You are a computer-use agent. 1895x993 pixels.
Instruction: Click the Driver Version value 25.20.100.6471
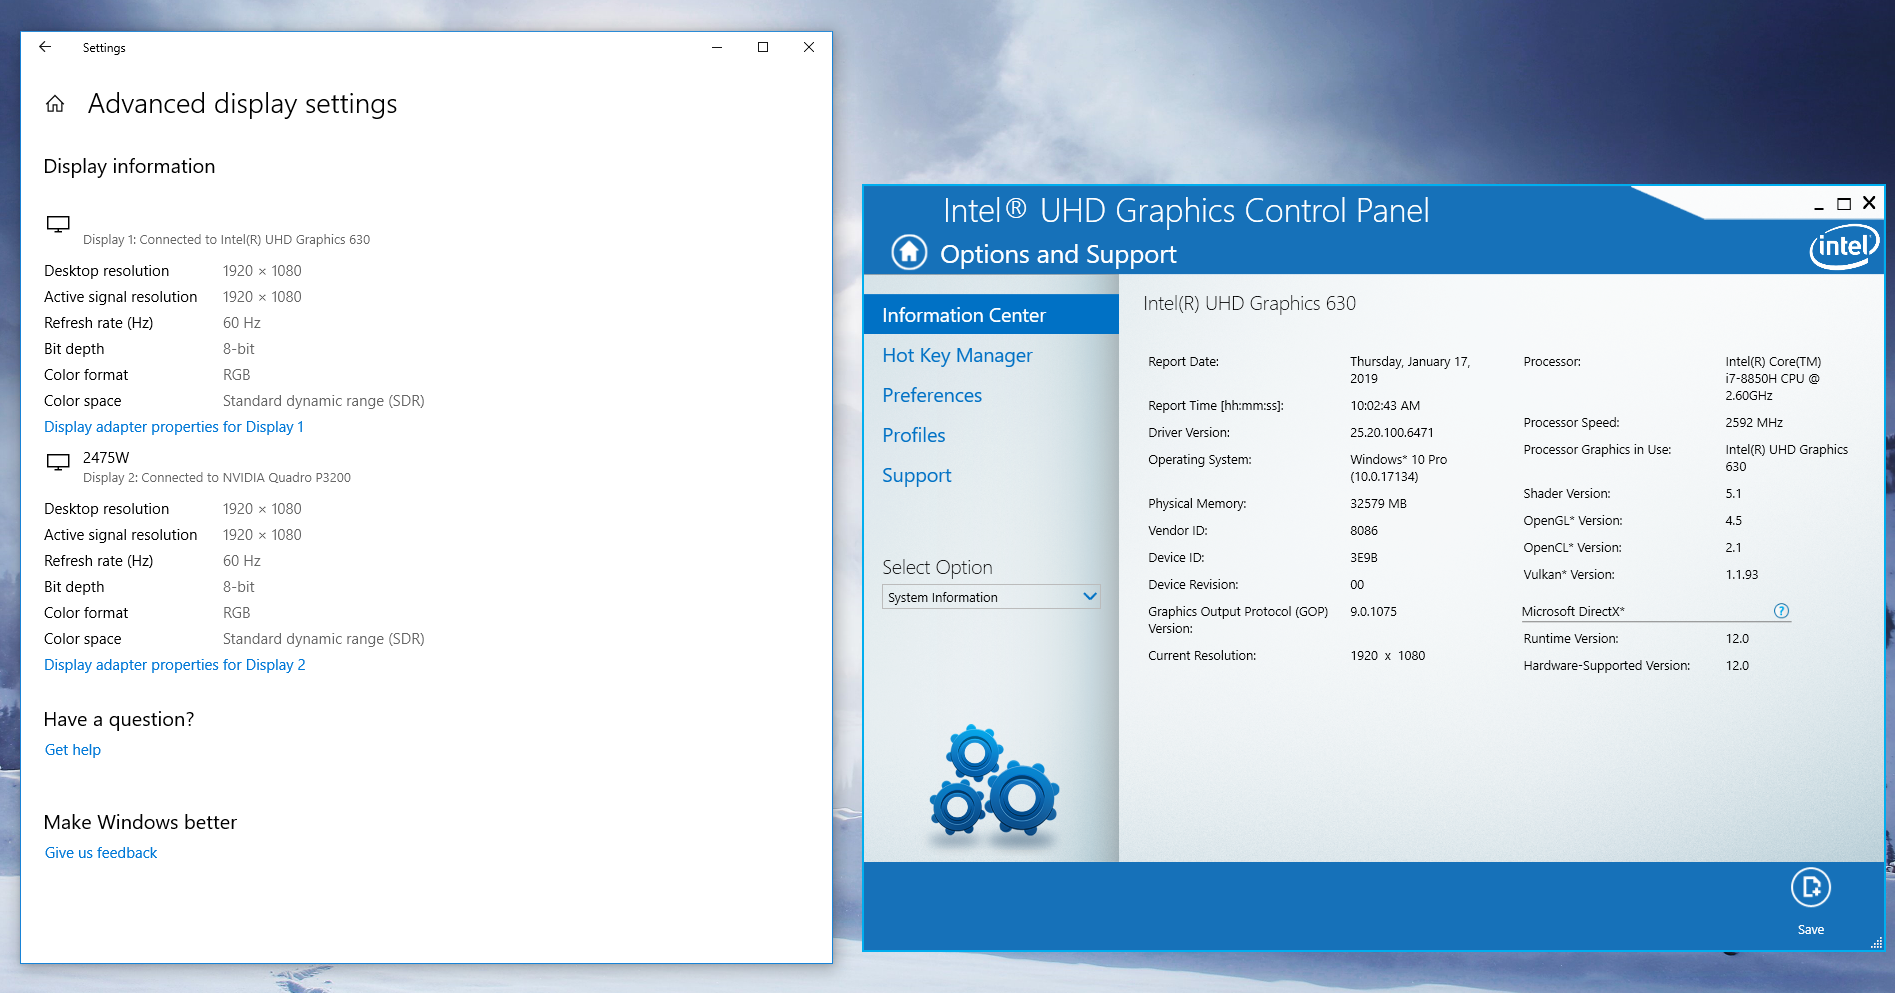(x=1392, y=433)
